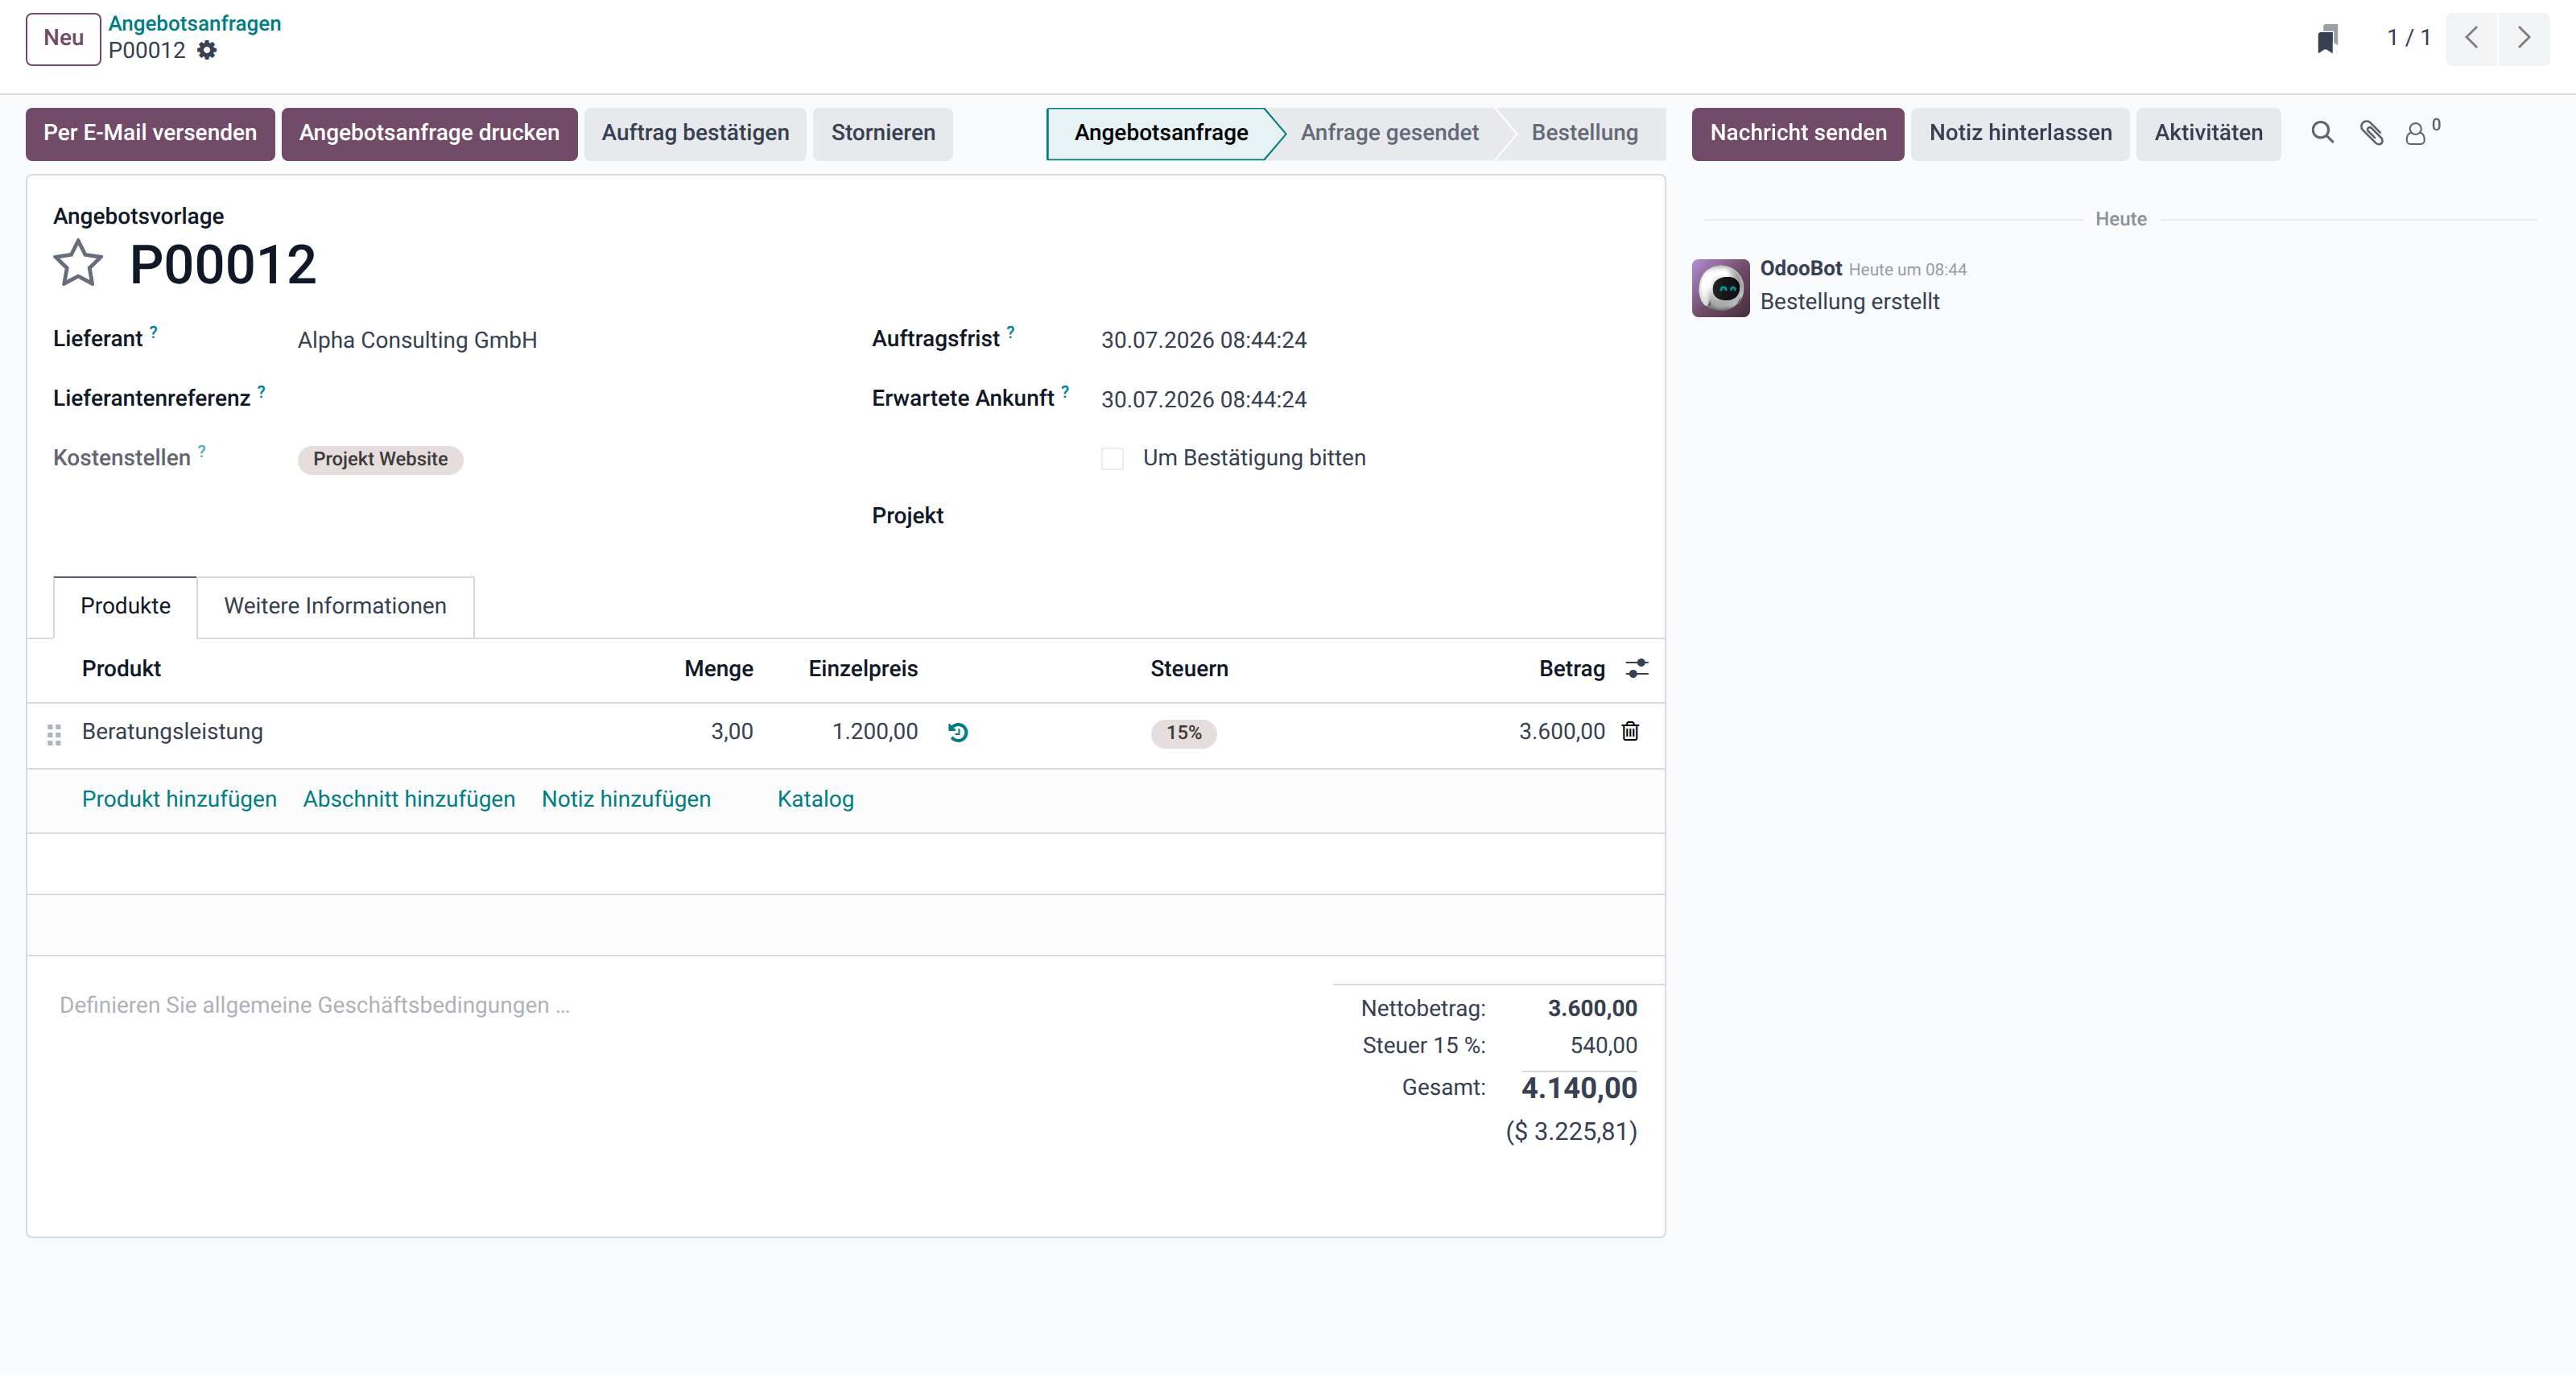Click the drag handle for Beratungsleistung row
Image resolution: width=2576 pixels, height=1375 pixels.
pos(54,734)
